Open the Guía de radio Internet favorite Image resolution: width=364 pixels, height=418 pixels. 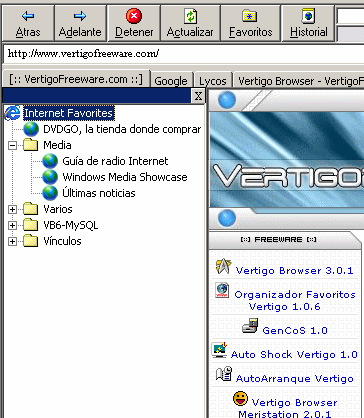[x=115, y=161]
